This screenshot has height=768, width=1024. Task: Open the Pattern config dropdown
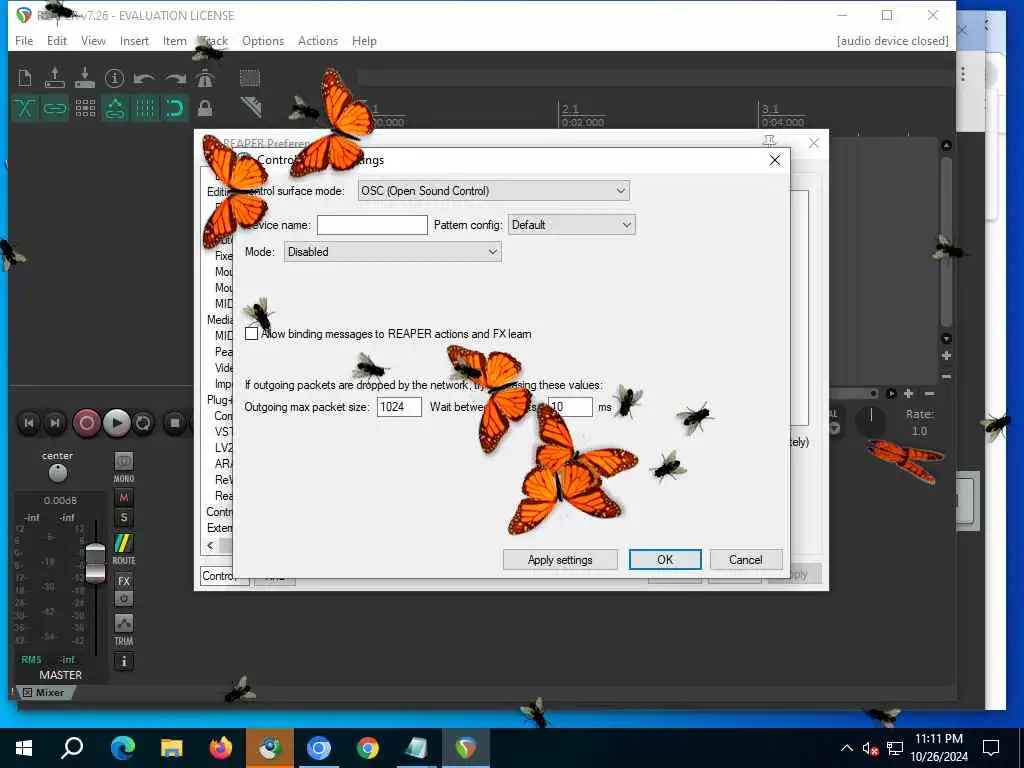[571, 225]
